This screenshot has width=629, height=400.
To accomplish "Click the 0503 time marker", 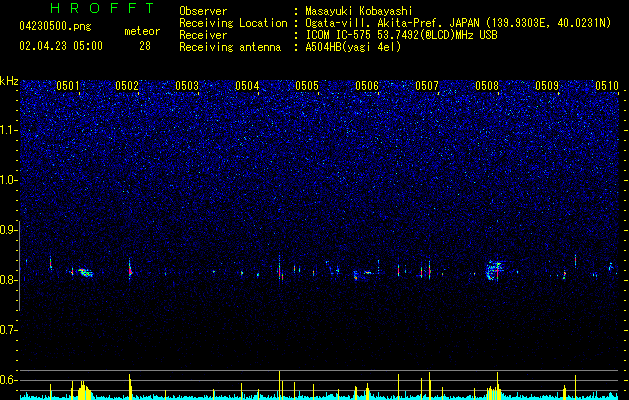I will pos(187,85).
